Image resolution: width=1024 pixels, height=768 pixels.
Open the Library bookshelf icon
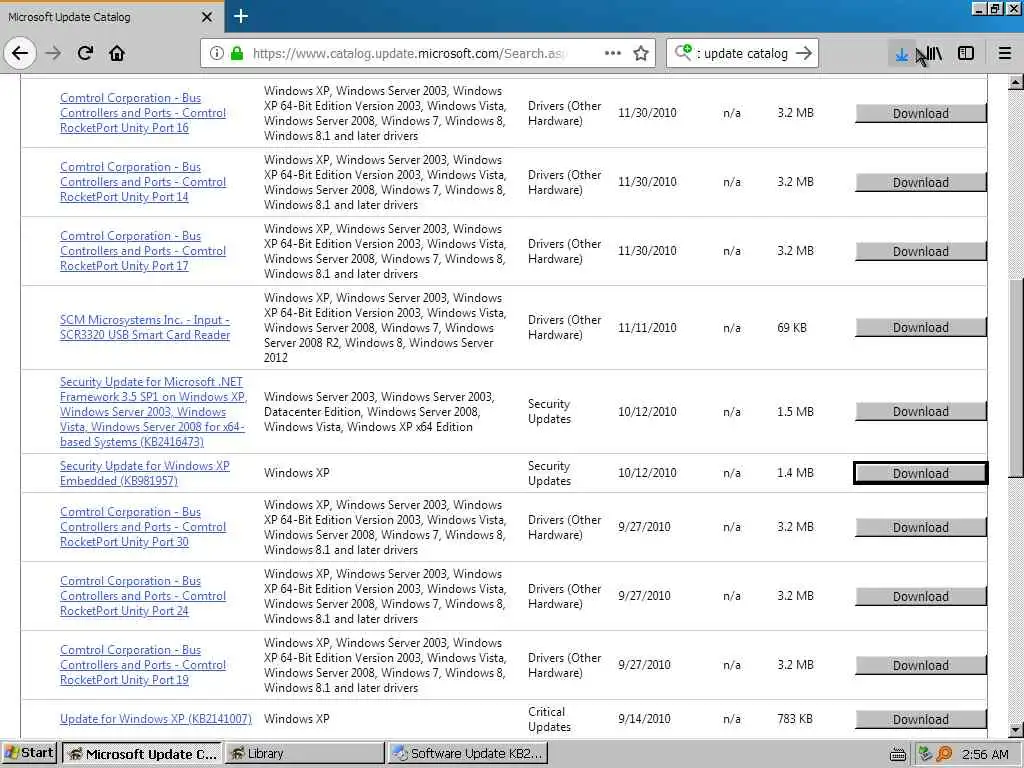934,54
